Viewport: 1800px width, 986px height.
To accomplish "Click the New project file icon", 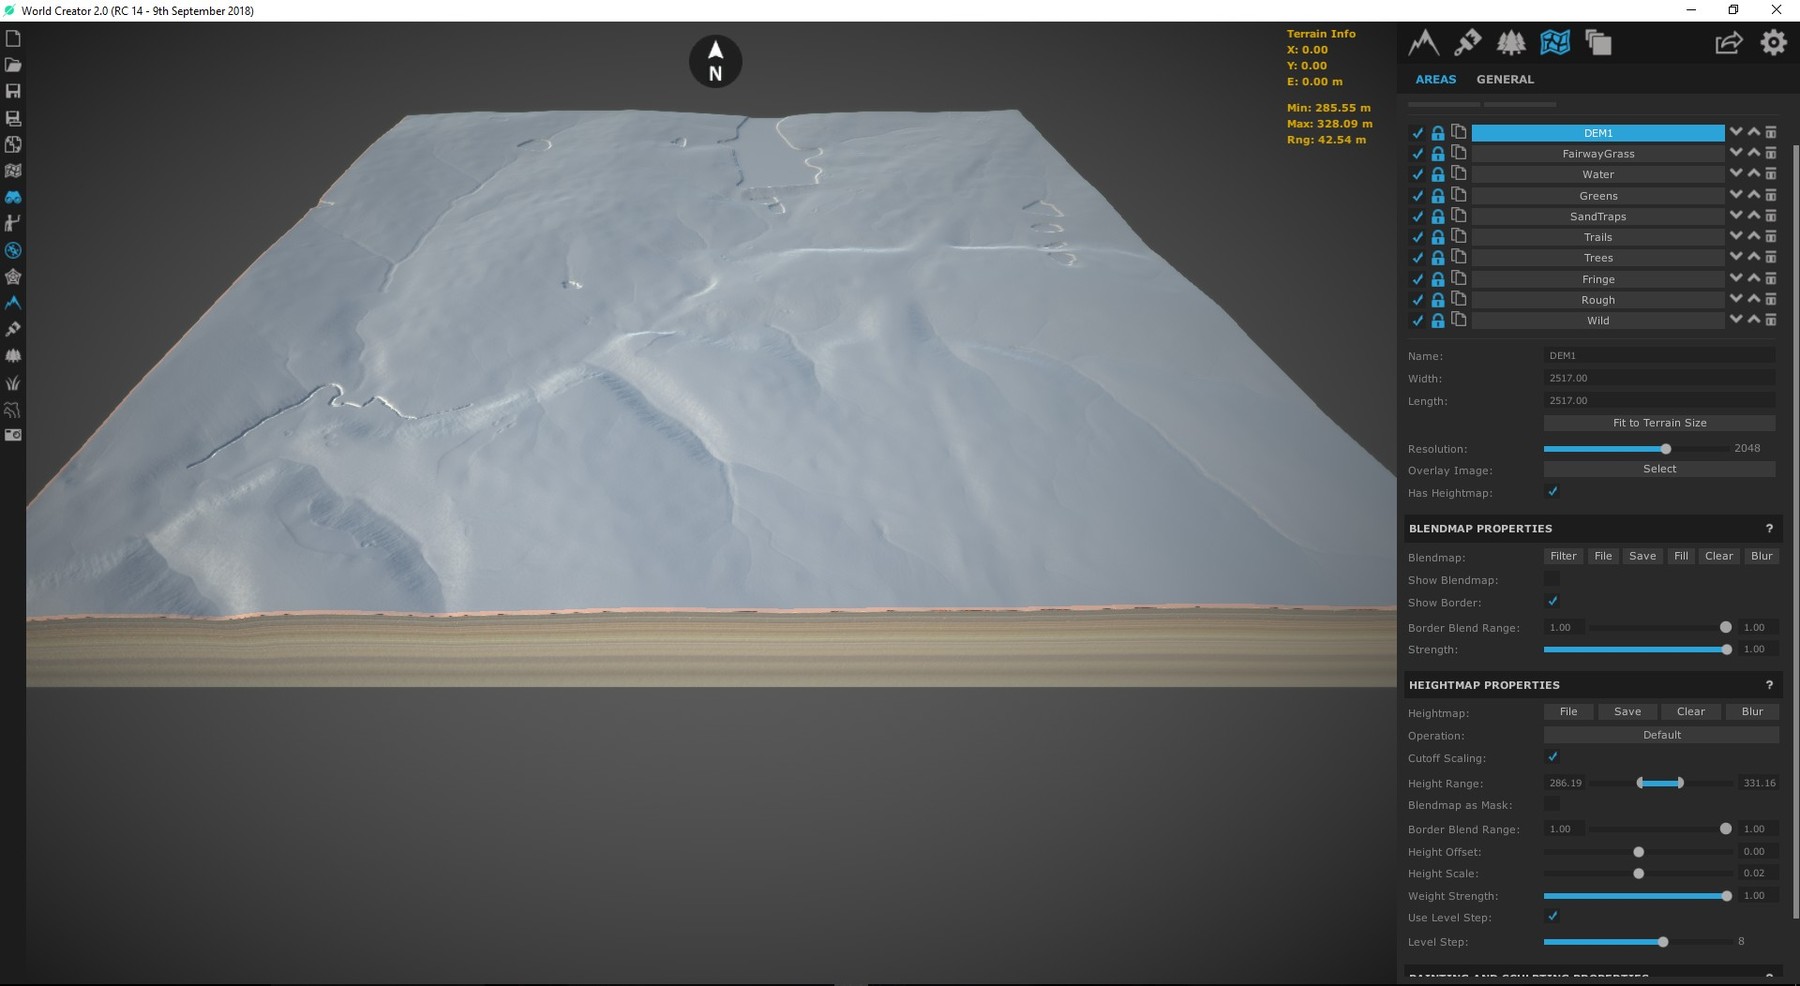I will click(x=13, y=39).
